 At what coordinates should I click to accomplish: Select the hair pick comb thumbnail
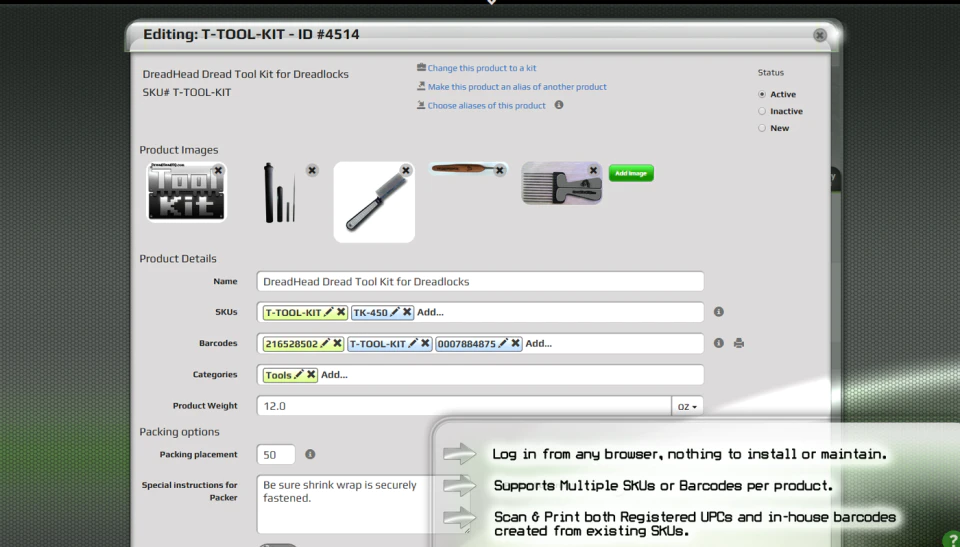(561, 183)
